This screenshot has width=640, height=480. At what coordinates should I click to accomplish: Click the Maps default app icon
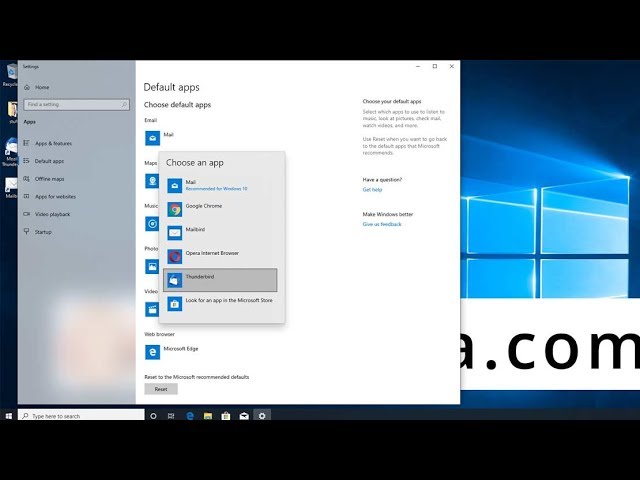[x=152, y=181]
